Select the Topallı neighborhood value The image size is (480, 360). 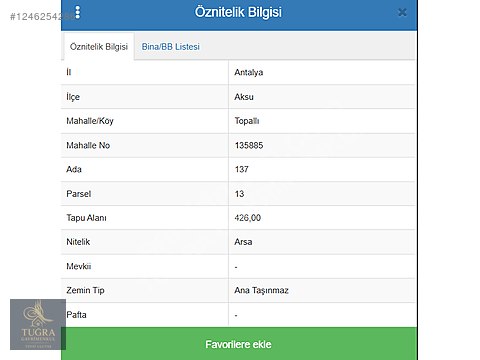(x=247, y=121)
